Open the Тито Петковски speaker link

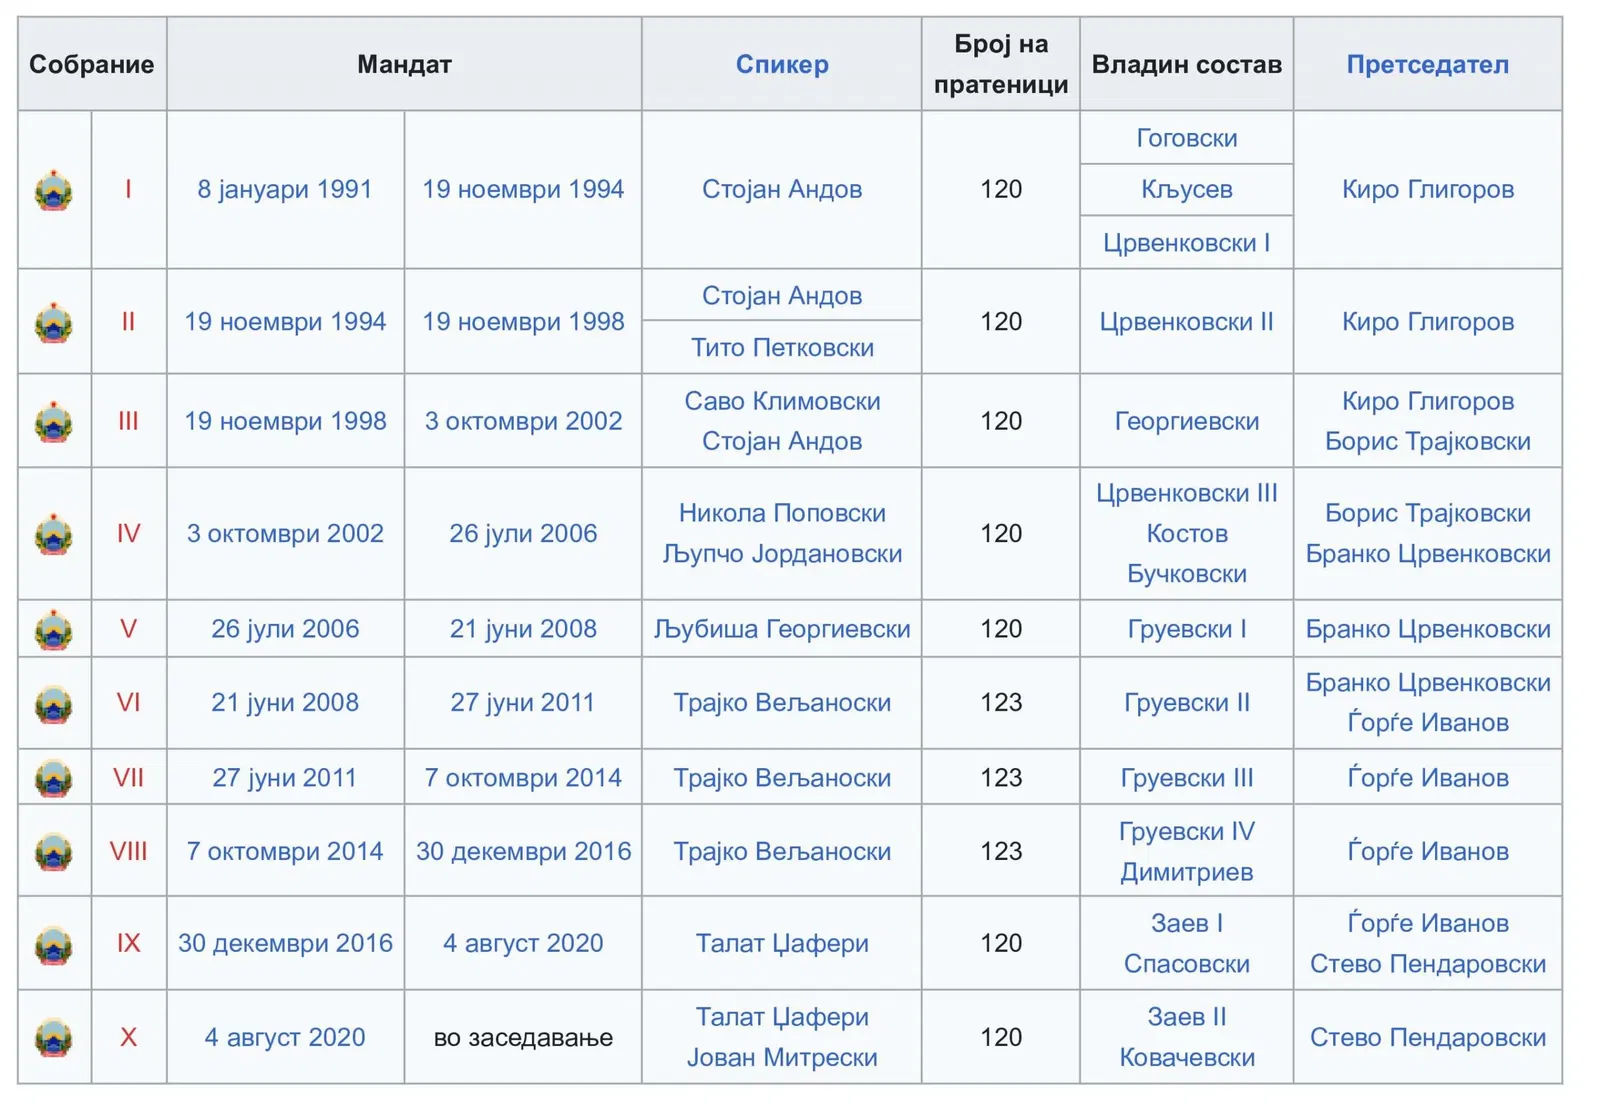781,348
